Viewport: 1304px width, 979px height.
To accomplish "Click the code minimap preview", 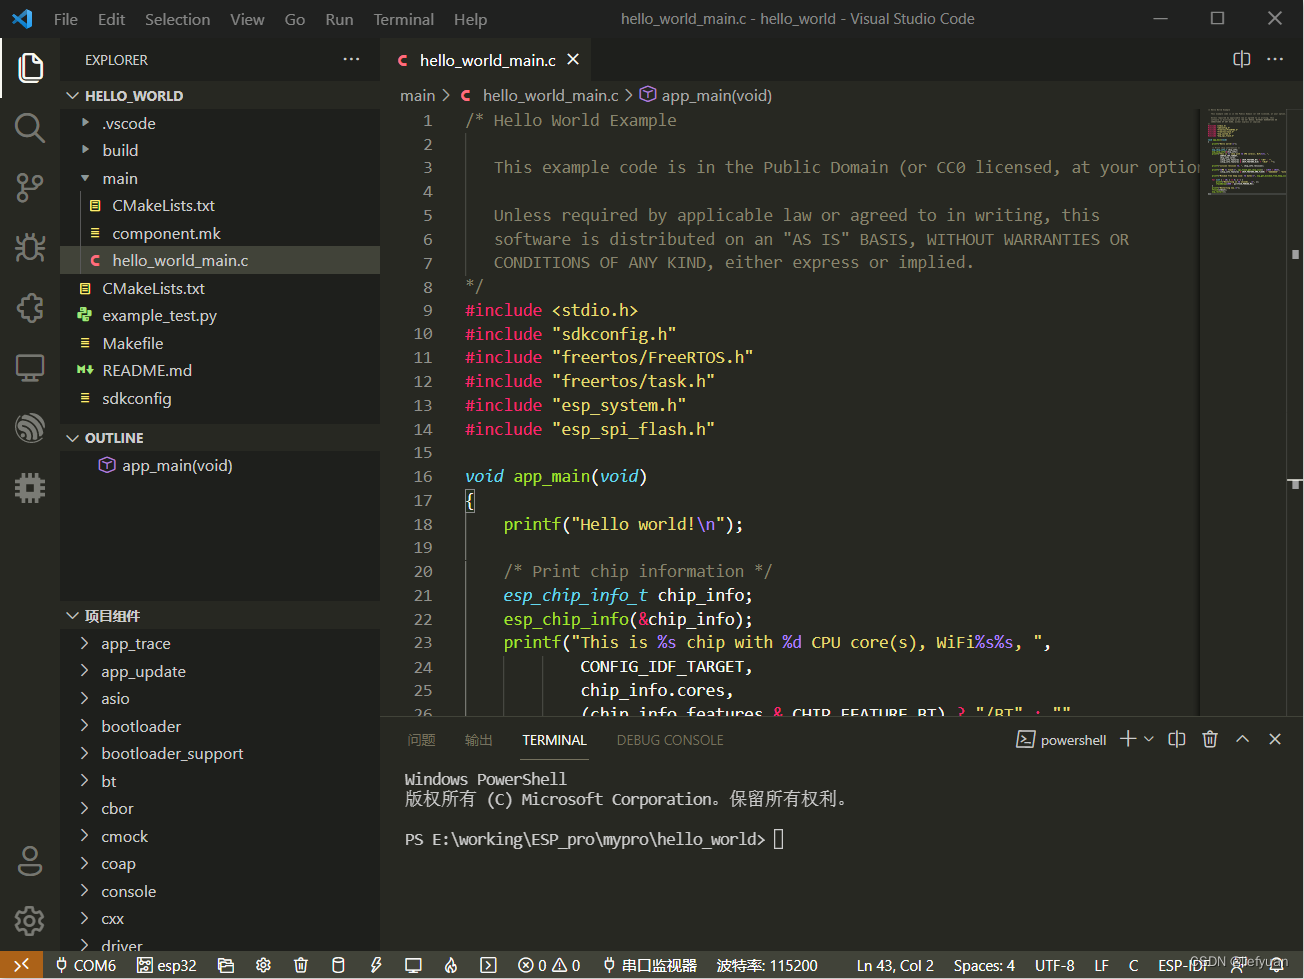I will (1244, 150).
